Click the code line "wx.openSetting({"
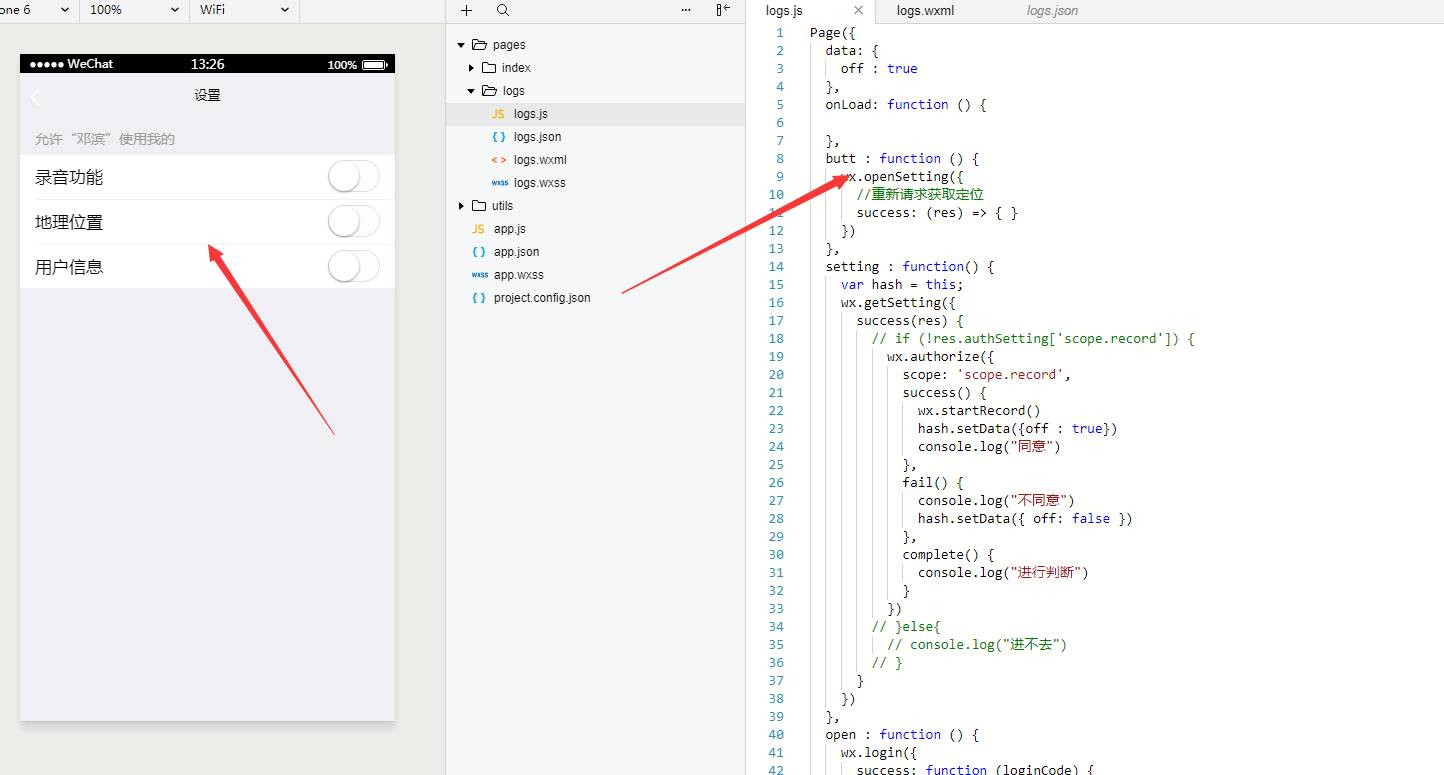Viewport: 1444px width, 775px height. pos(903,177)
